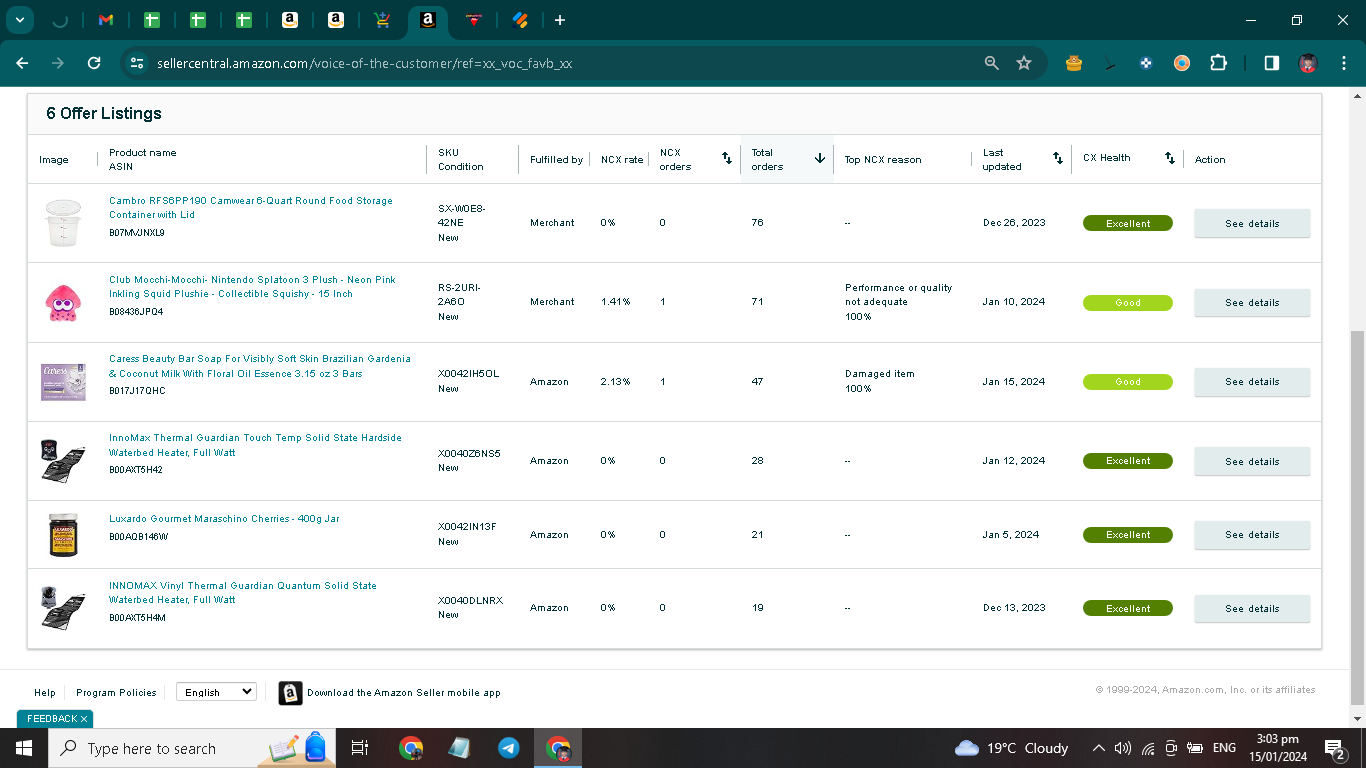1366x768 pixels.
Task: Toggle the browser side panel
Action: (1272, 63)
